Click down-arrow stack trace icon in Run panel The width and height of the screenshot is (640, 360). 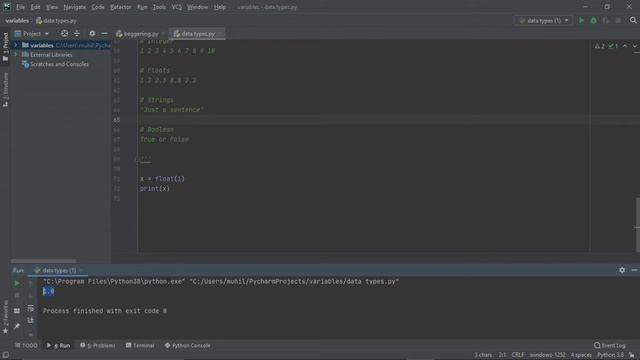click(31, 295)
